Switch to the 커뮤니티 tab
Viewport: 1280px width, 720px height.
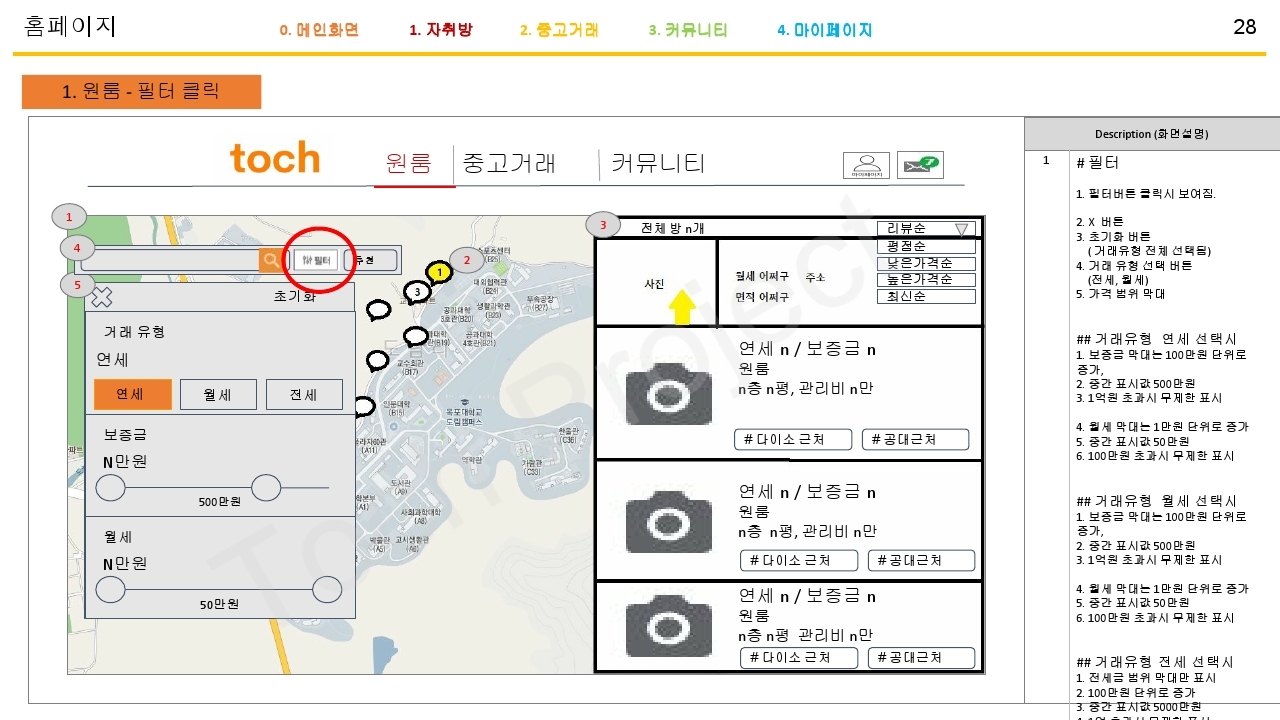(658, 163)
